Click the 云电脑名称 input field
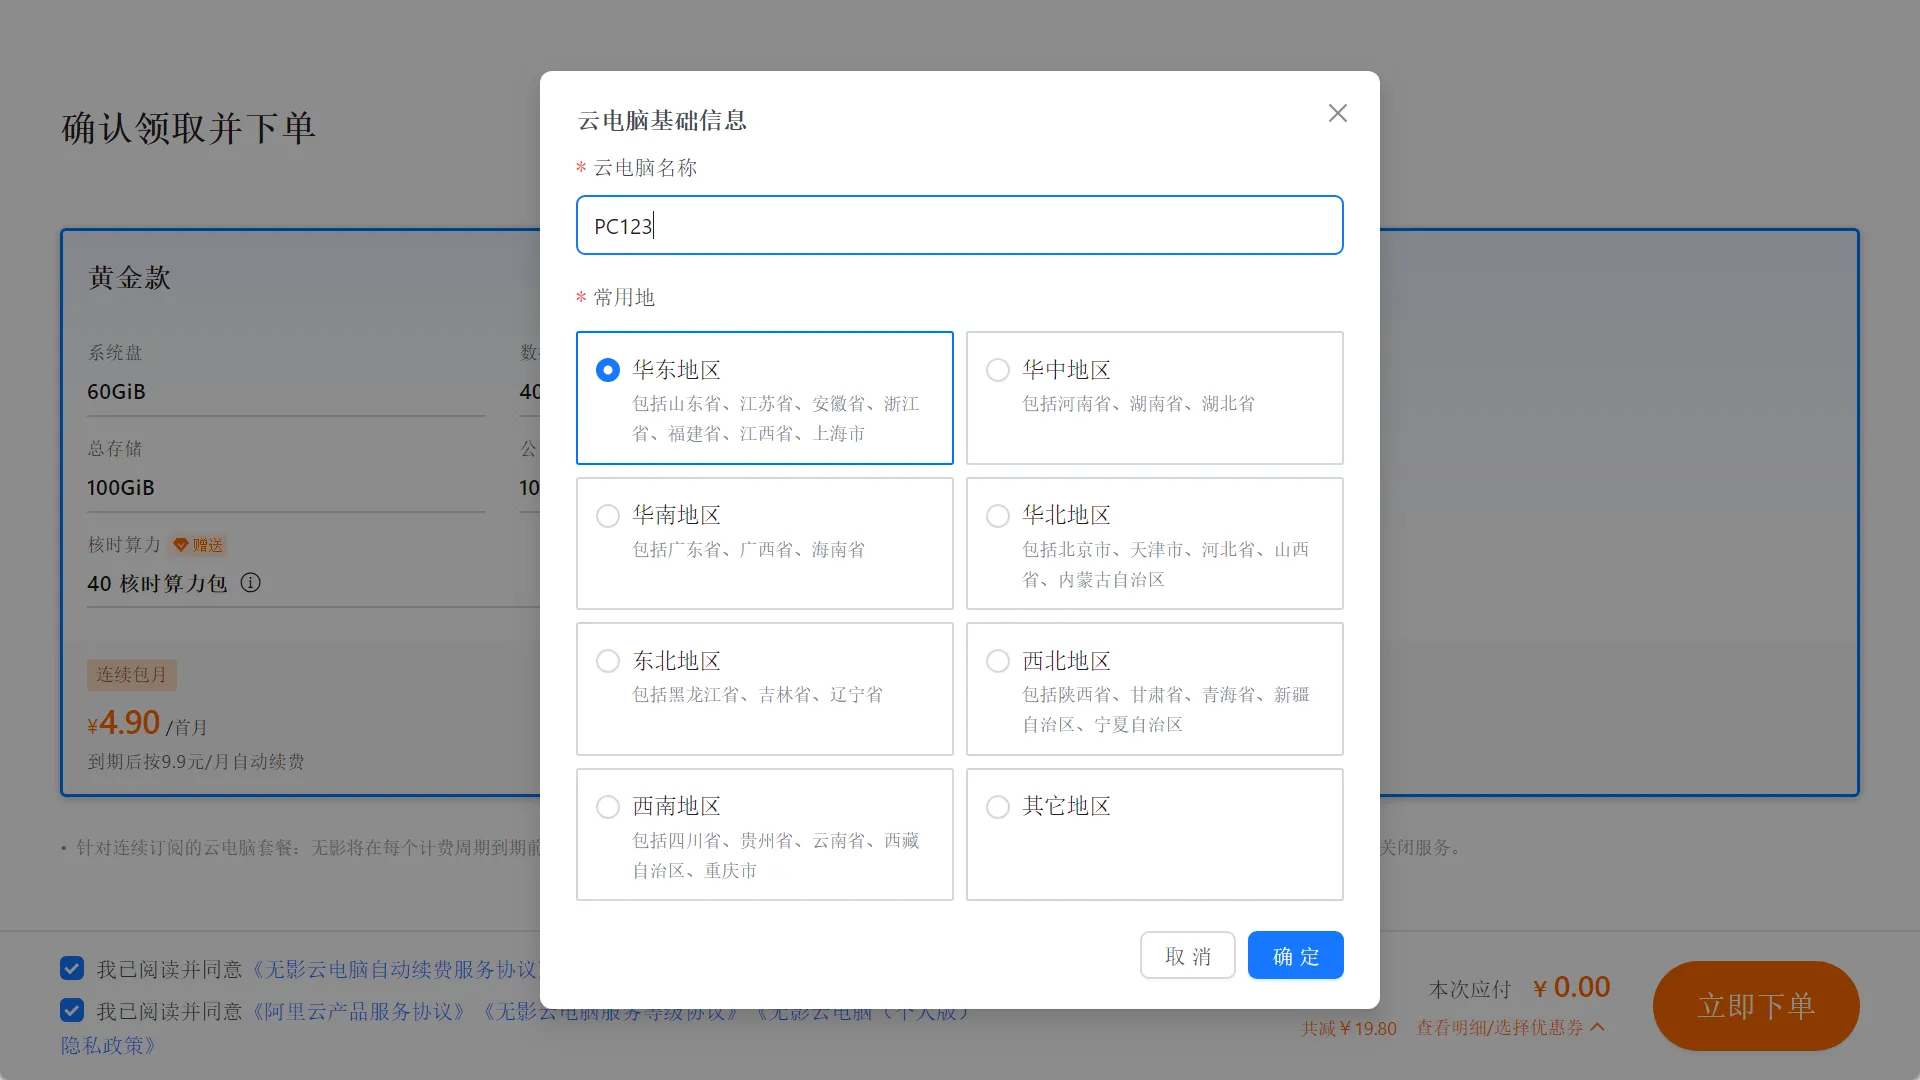 pos(958,226)
